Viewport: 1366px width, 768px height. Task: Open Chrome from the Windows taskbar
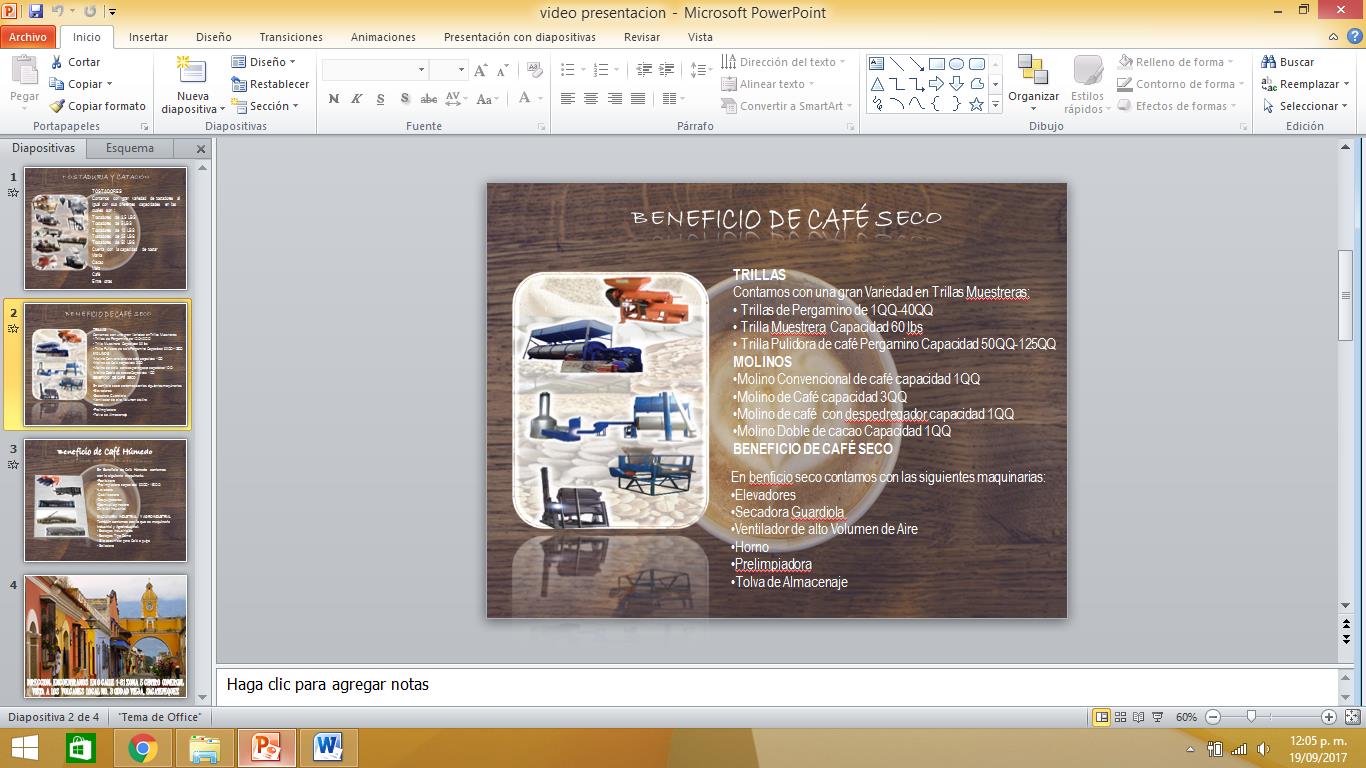point(143,748)
